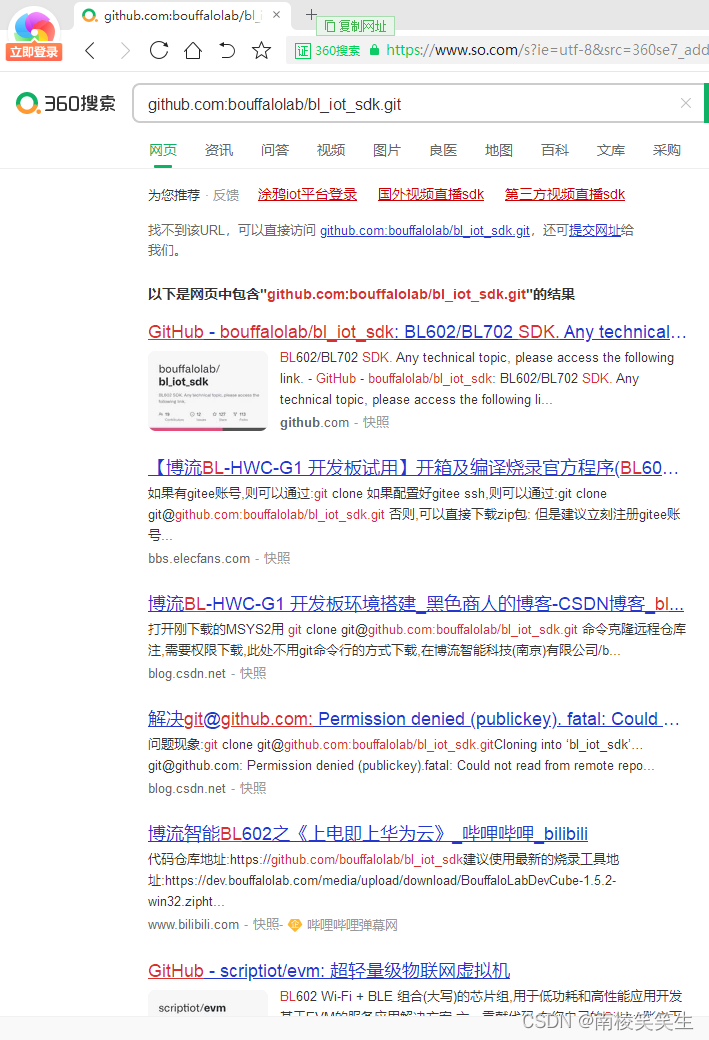The height and width of the screenshot is (1040, 709).
Task: Switch to the 问答 tab
Action: [x=275, y=151]
